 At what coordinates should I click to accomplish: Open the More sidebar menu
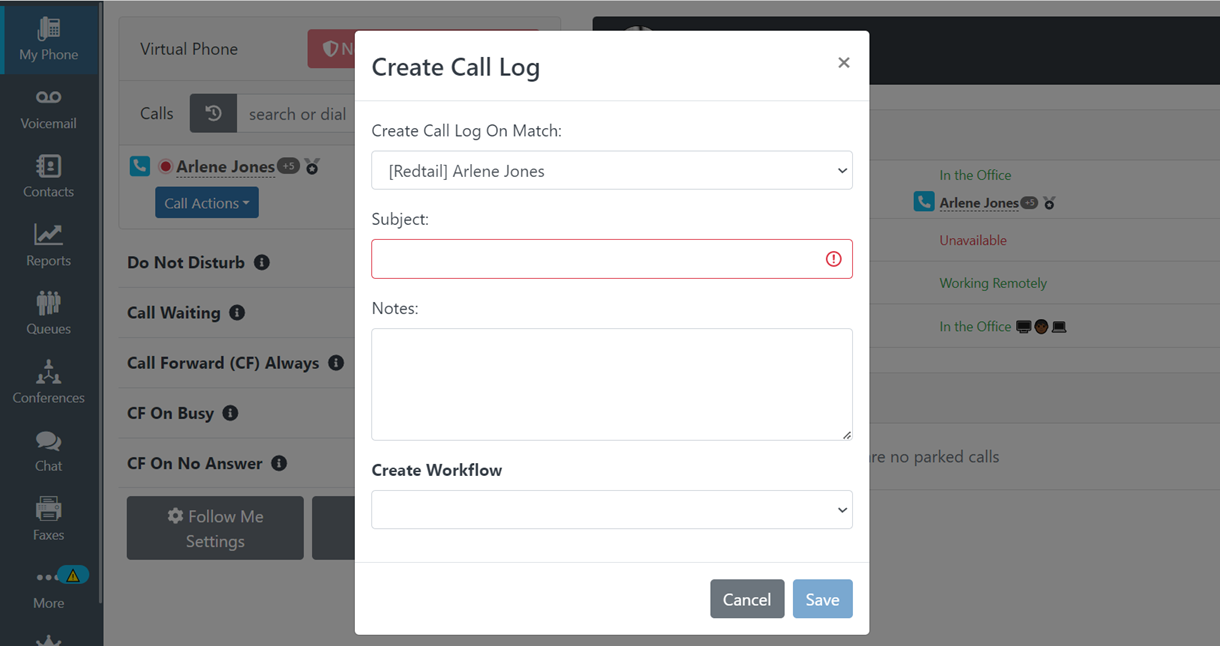point(48,588)
